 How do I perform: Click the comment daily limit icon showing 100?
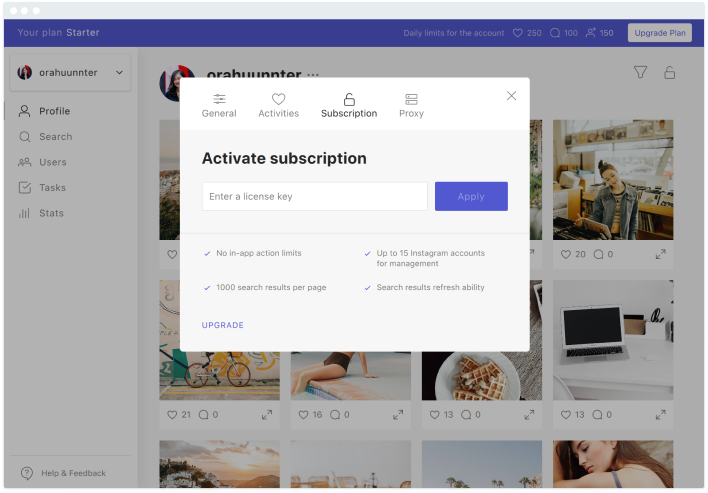point(555,33)
